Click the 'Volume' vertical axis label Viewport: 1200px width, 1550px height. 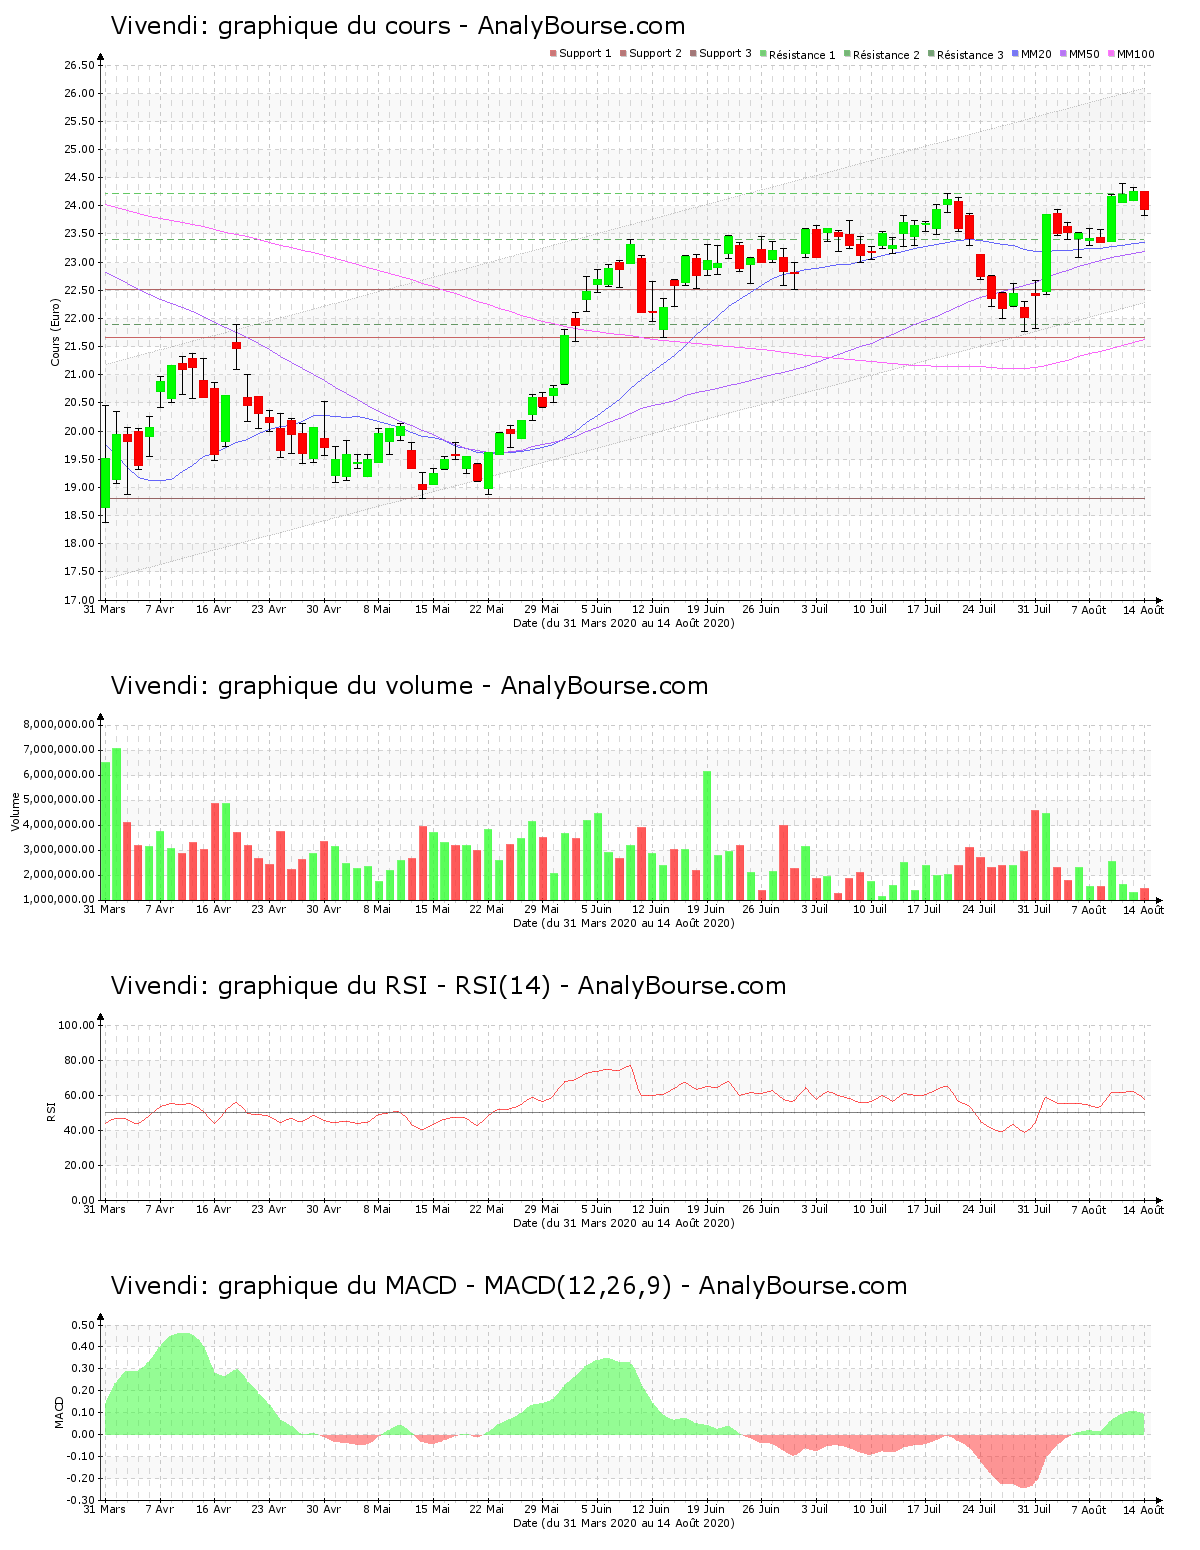click(16, 811)
